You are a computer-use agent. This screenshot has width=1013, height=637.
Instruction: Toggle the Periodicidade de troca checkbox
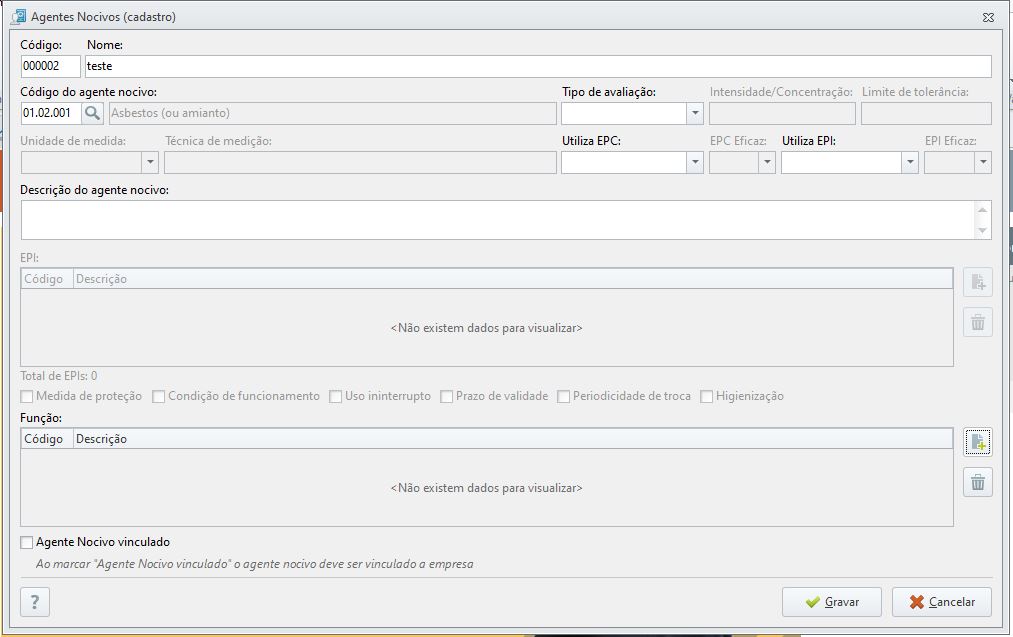[563, 396]
